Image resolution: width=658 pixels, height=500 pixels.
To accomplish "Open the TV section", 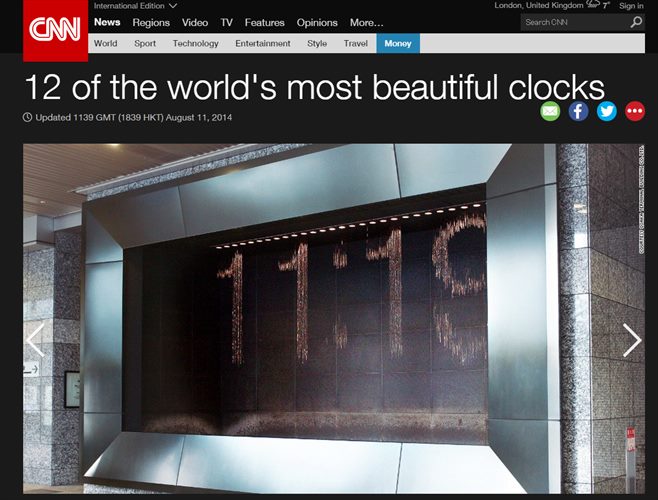I will 226,23.
